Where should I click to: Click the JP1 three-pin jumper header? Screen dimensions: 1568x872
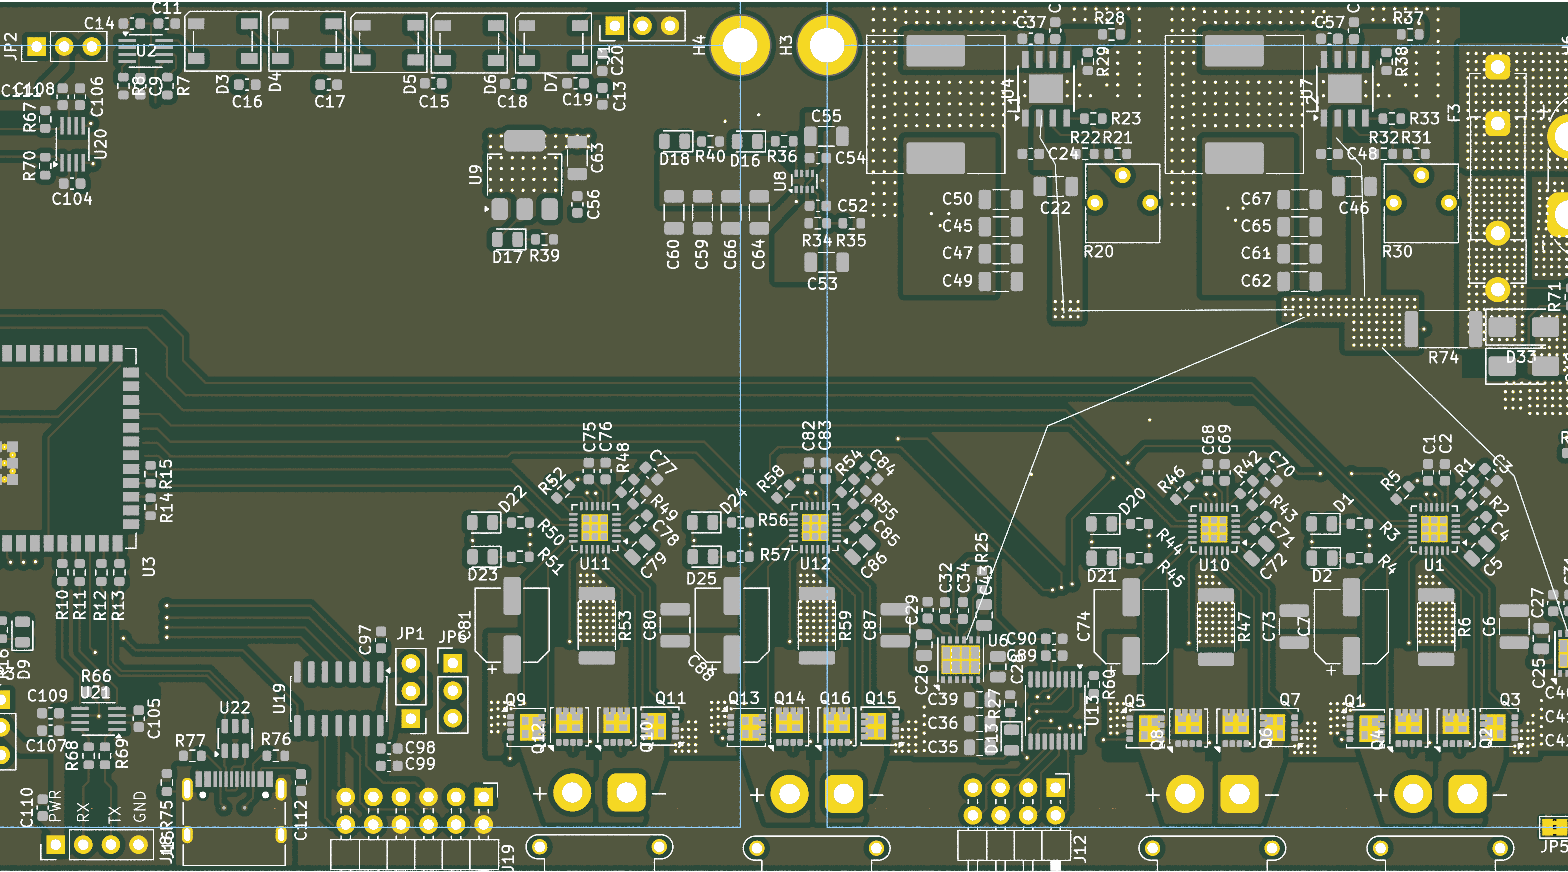tap(410, 690)
